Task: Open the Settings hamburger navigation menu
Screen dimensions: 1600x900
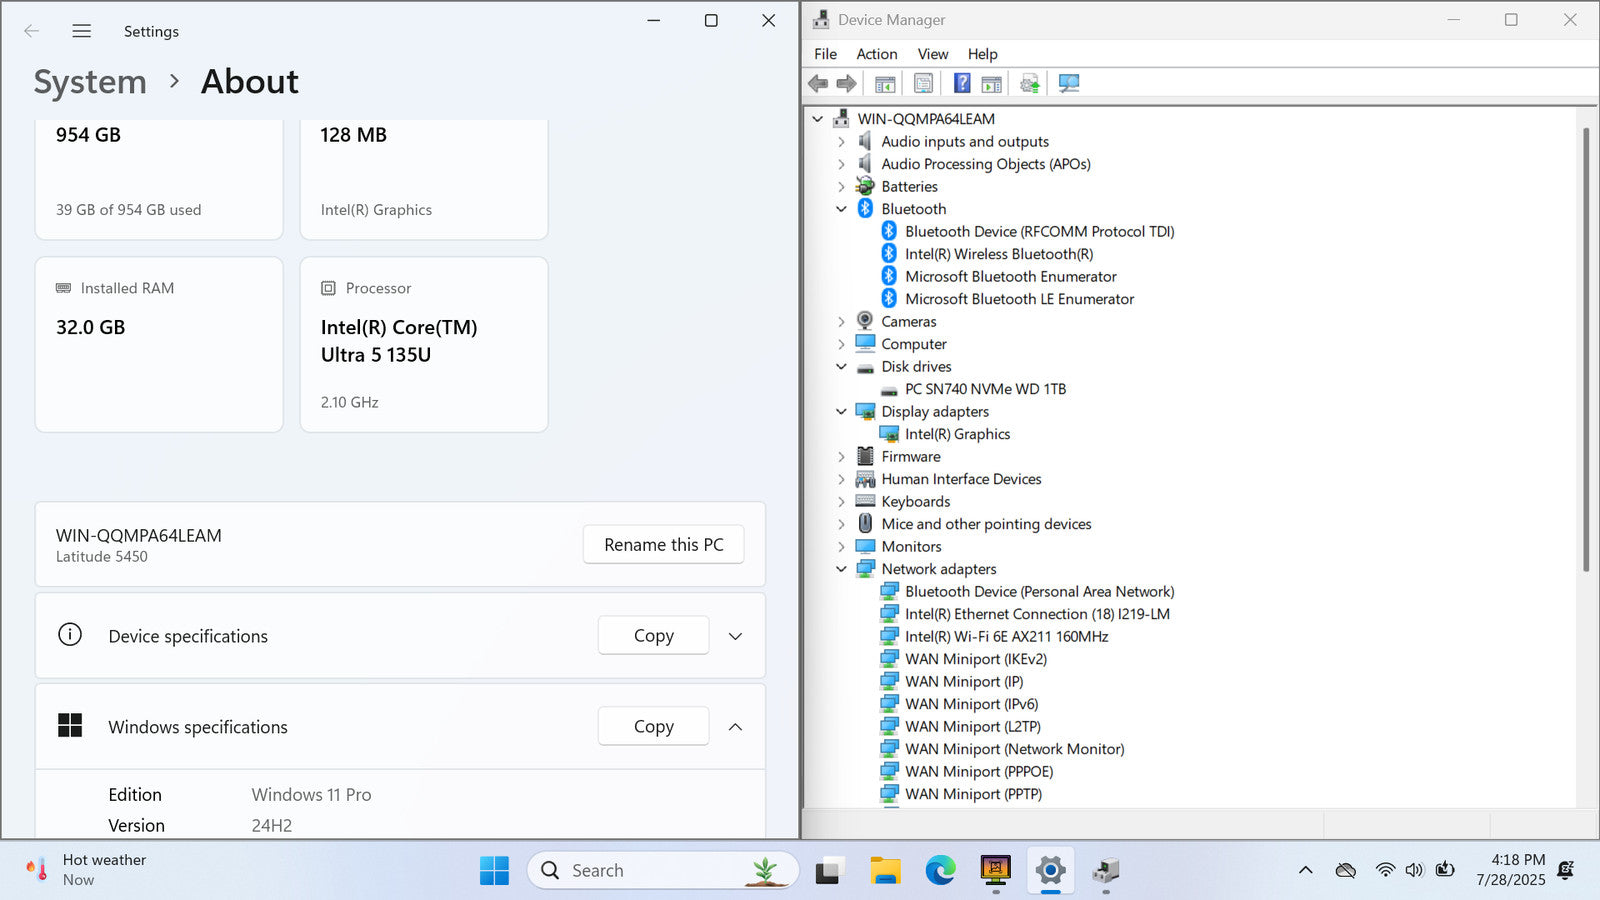Action: click(x=82, y=31)
